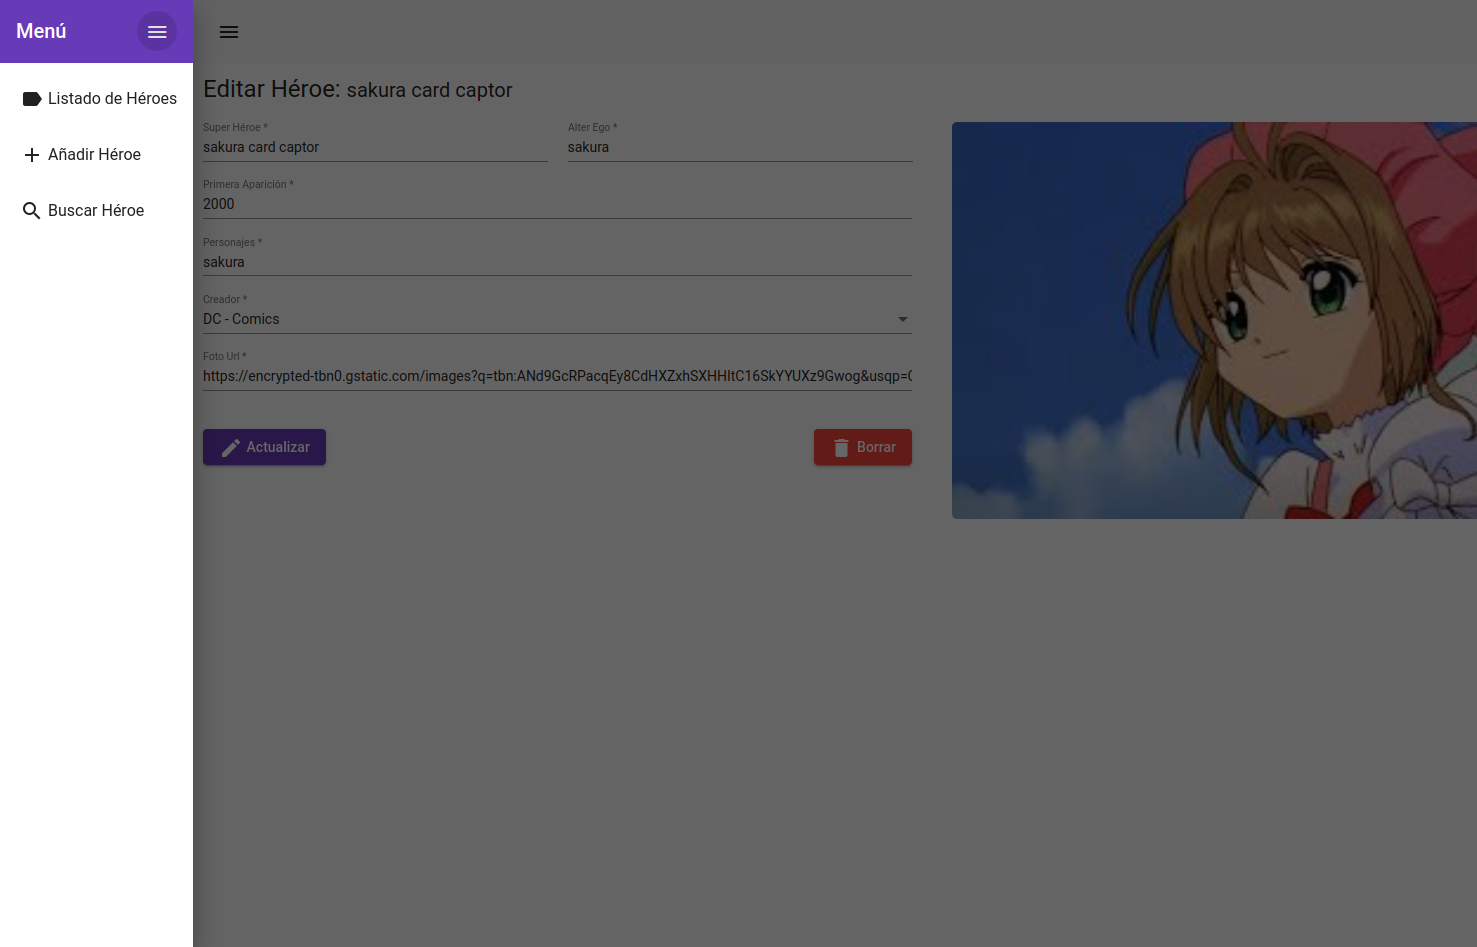
Task: Go to Añadir Héroe in the sidebar
Action: coord(97,155)
